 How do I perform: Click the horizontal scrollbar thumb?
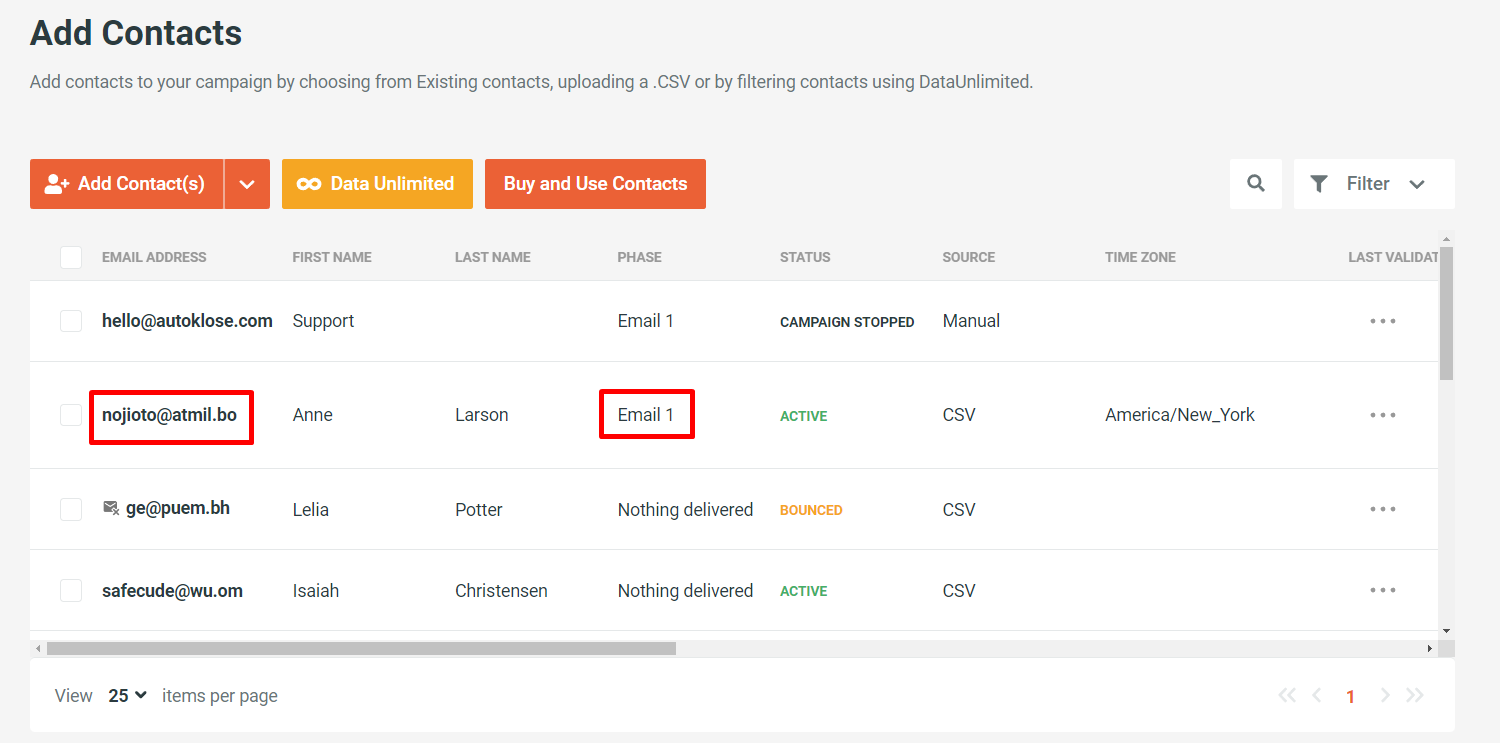(x=361, y=648)
